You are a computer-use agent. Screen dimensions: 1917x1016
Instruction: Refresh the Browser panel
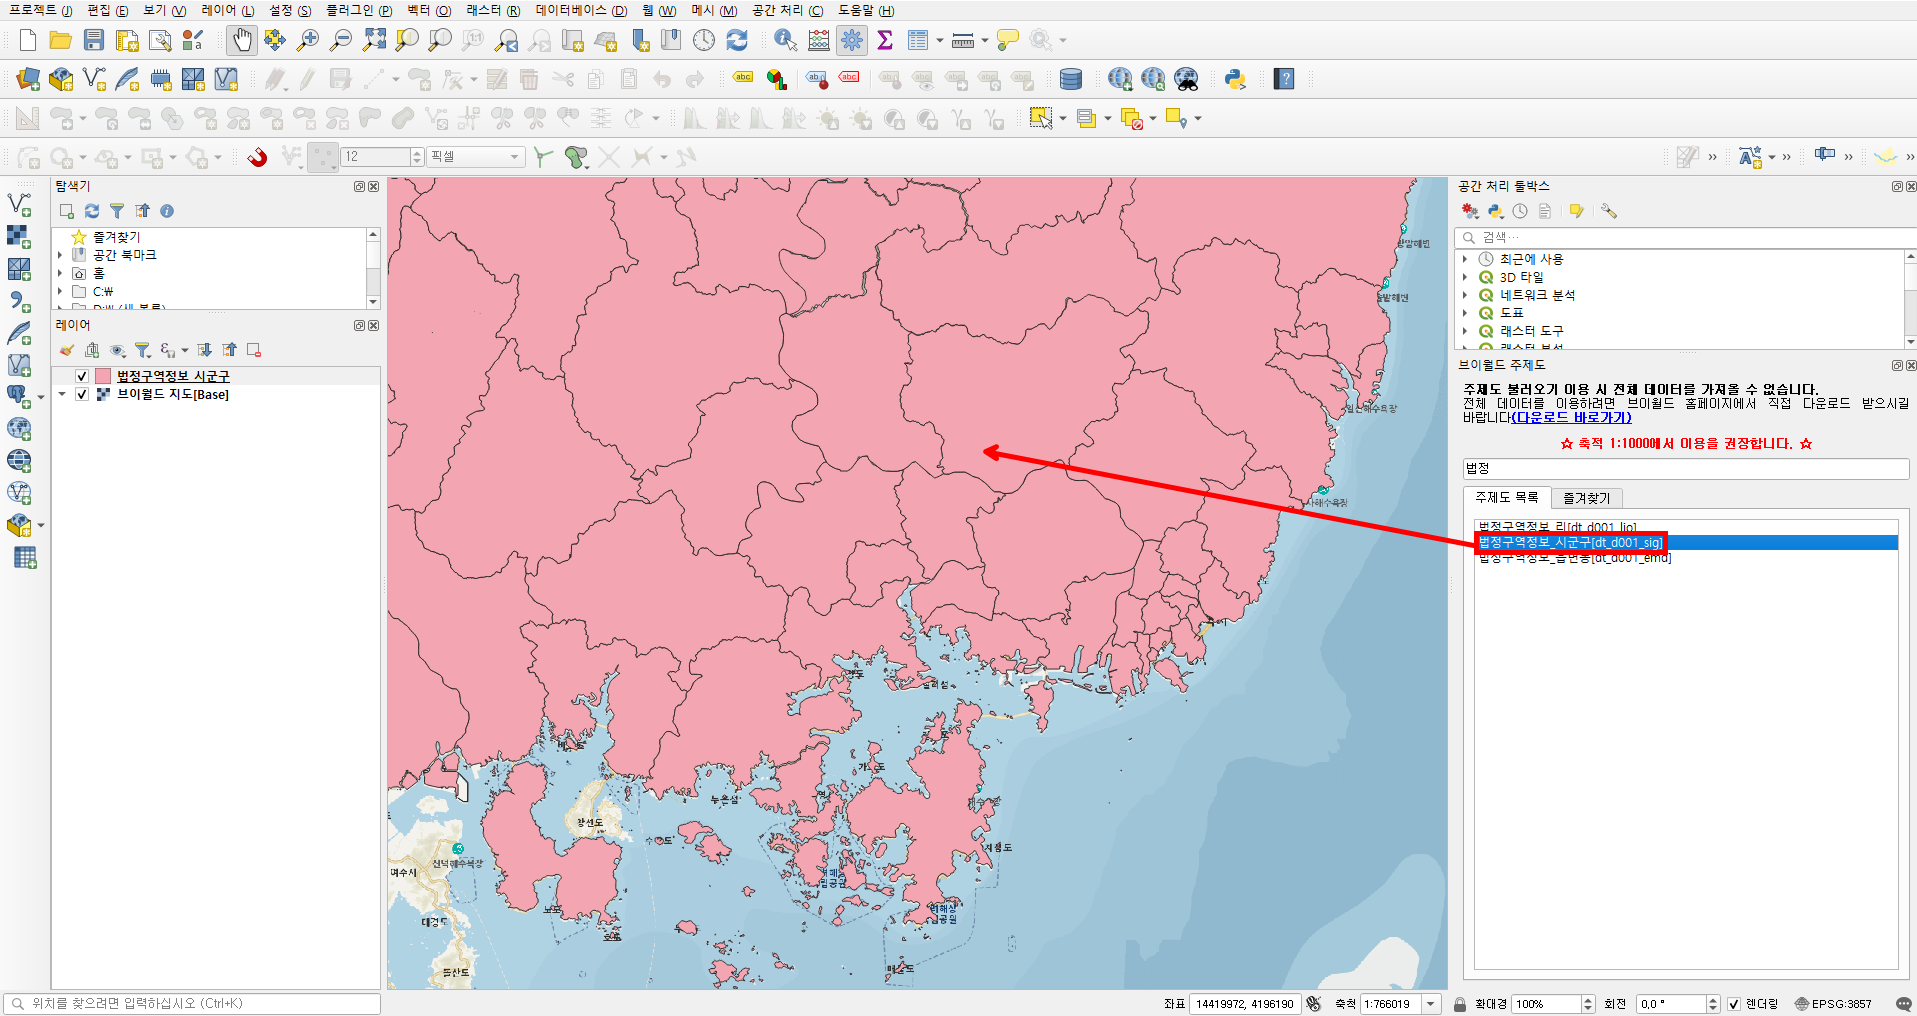point(92,211)
